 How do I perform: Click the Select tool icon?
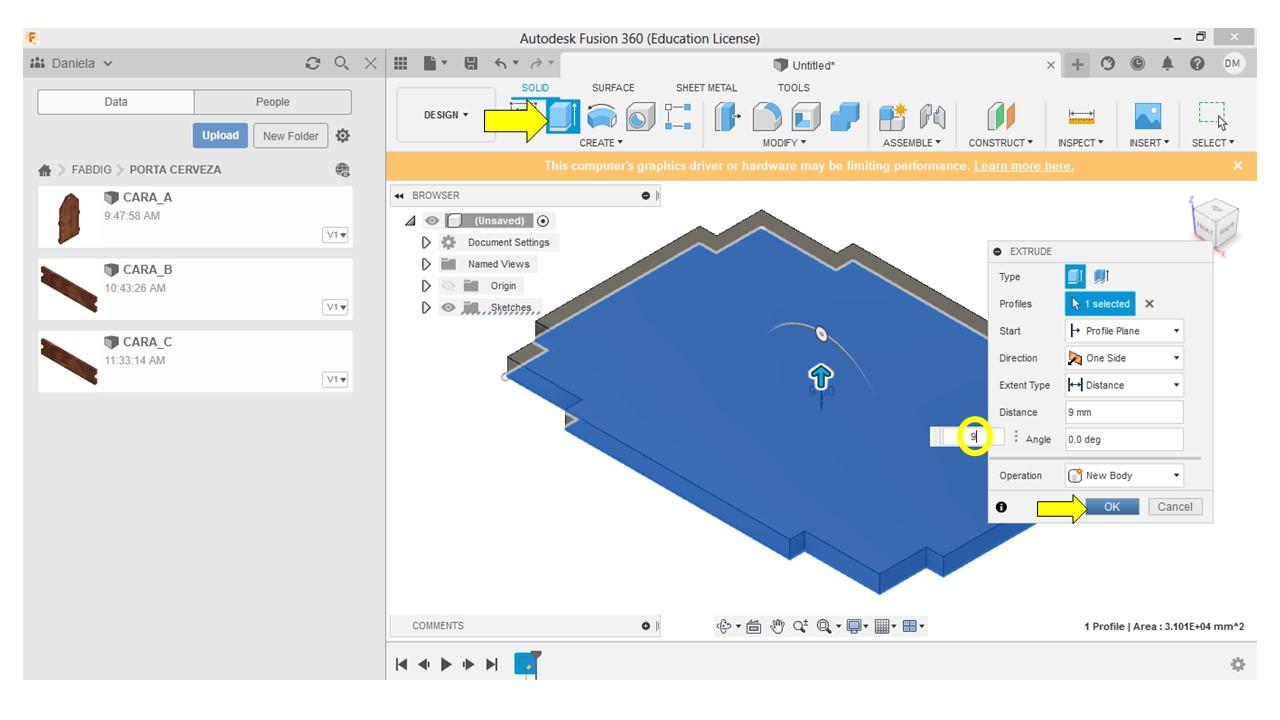[1213, 116]
